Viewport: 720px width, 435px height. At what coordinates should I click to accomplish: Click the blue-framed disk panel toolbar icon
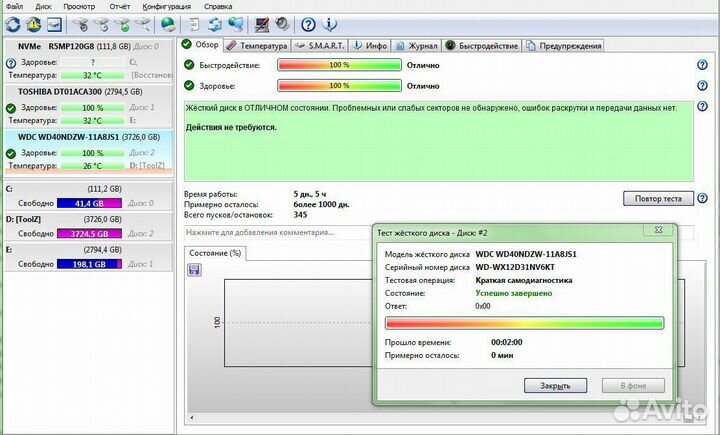pos(54,24)
